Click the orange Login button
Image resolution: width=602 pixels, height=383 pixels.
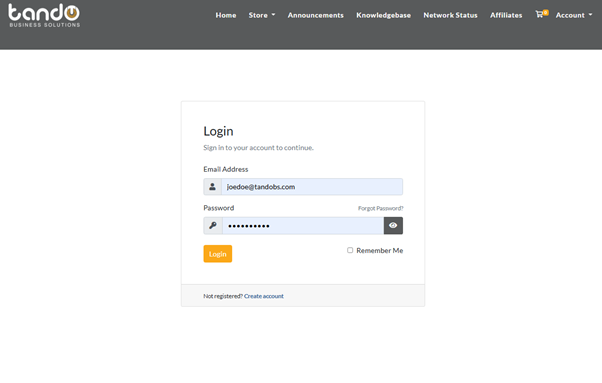pos(218,254)
